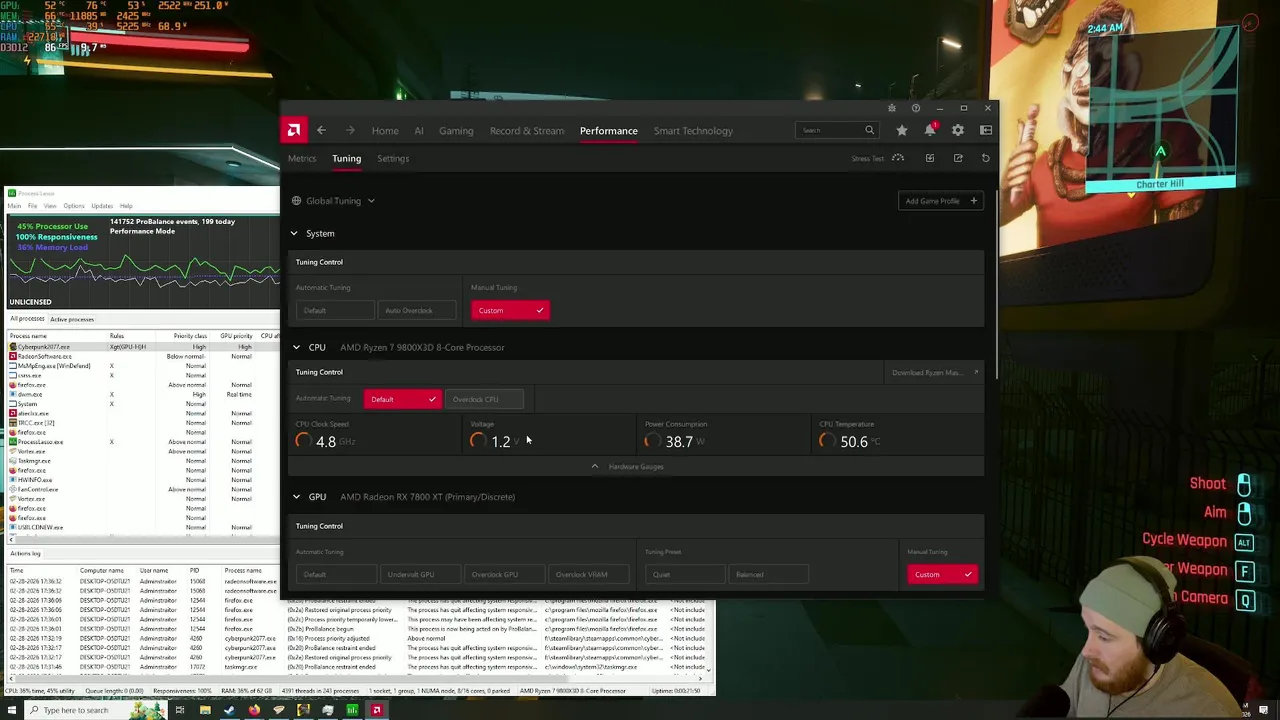Open Process Lasso green taskbar icon
The image size is (1280, 720).
pyautogui.click(x=352, y=710)
